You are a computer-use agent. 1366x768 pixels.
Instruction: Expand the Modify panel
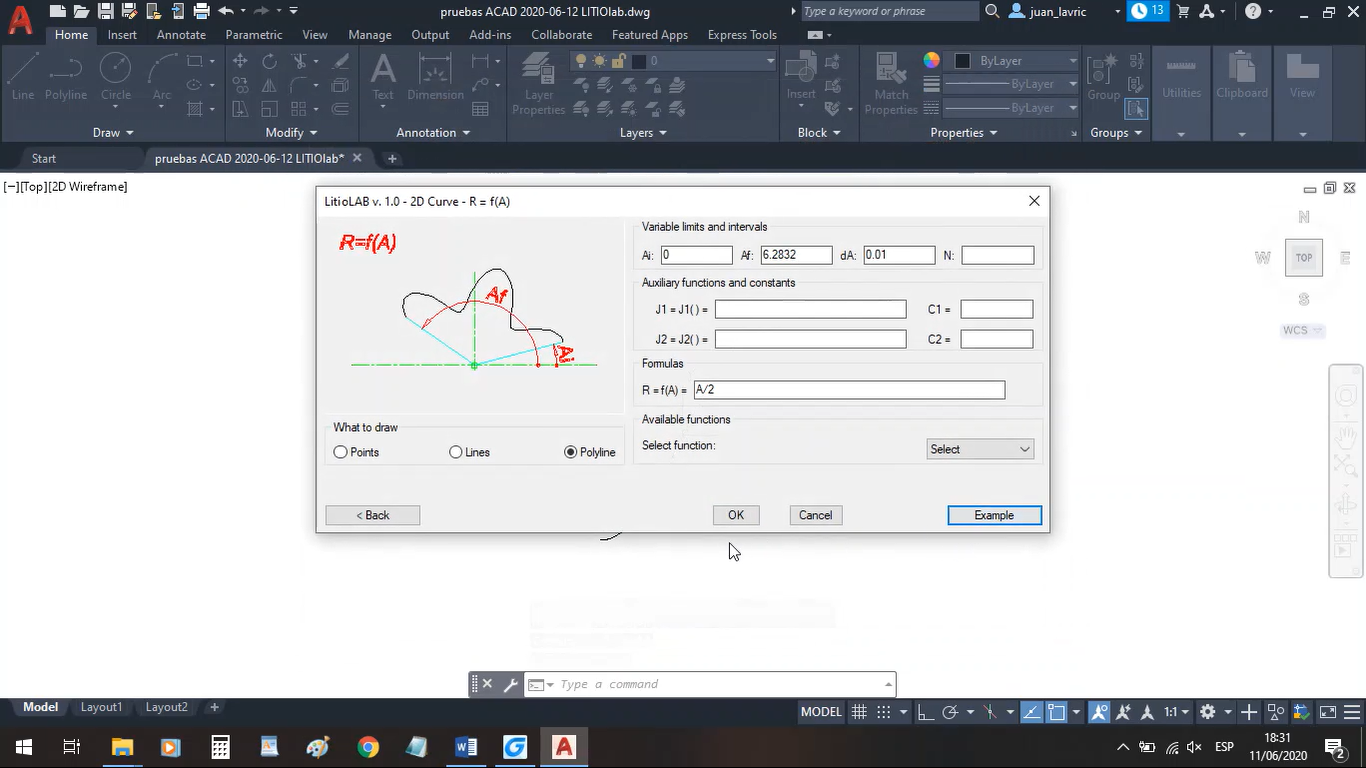pyautogui.click(x=291, y=132)
